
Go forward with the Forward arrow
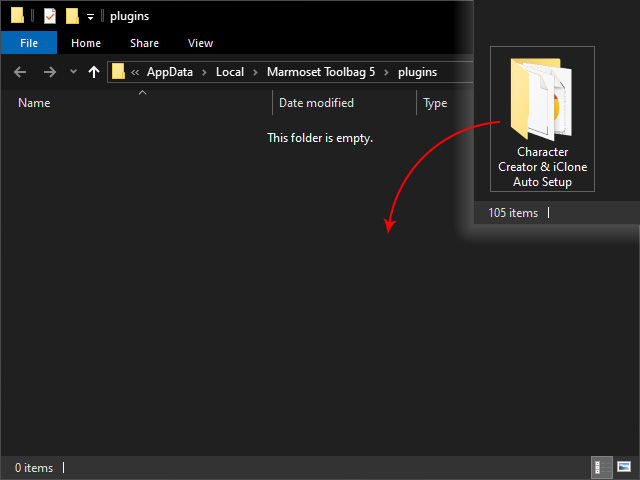50,72
